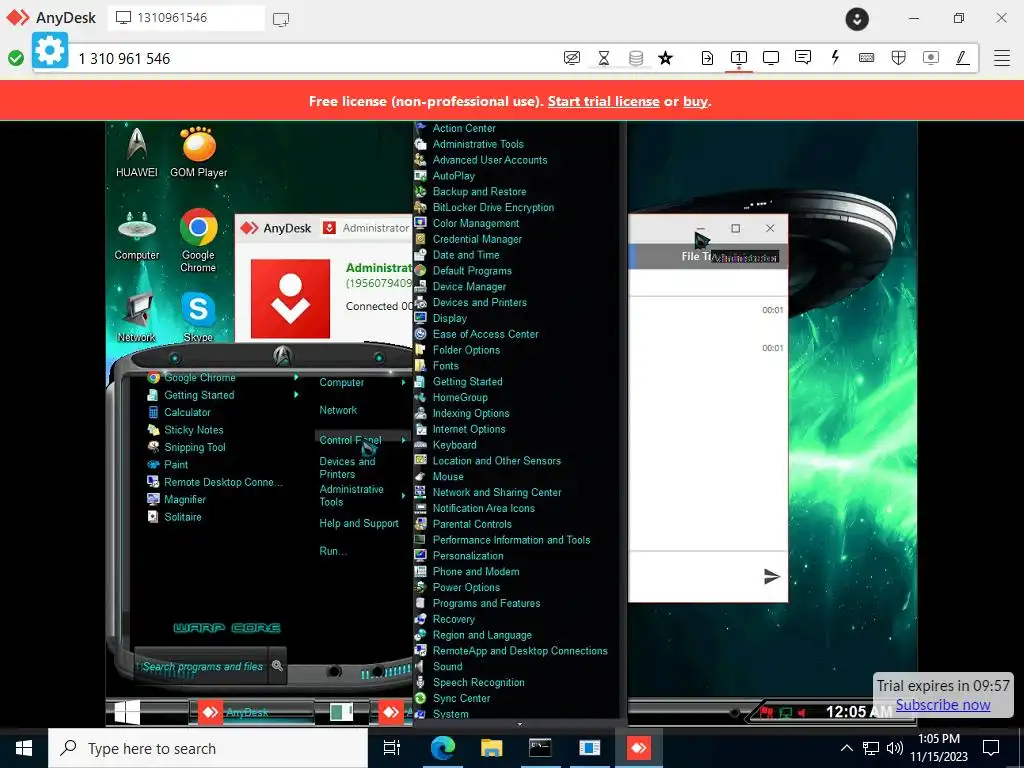Click the hourglass icon in AnyDesk toolbar

point(604,58)
